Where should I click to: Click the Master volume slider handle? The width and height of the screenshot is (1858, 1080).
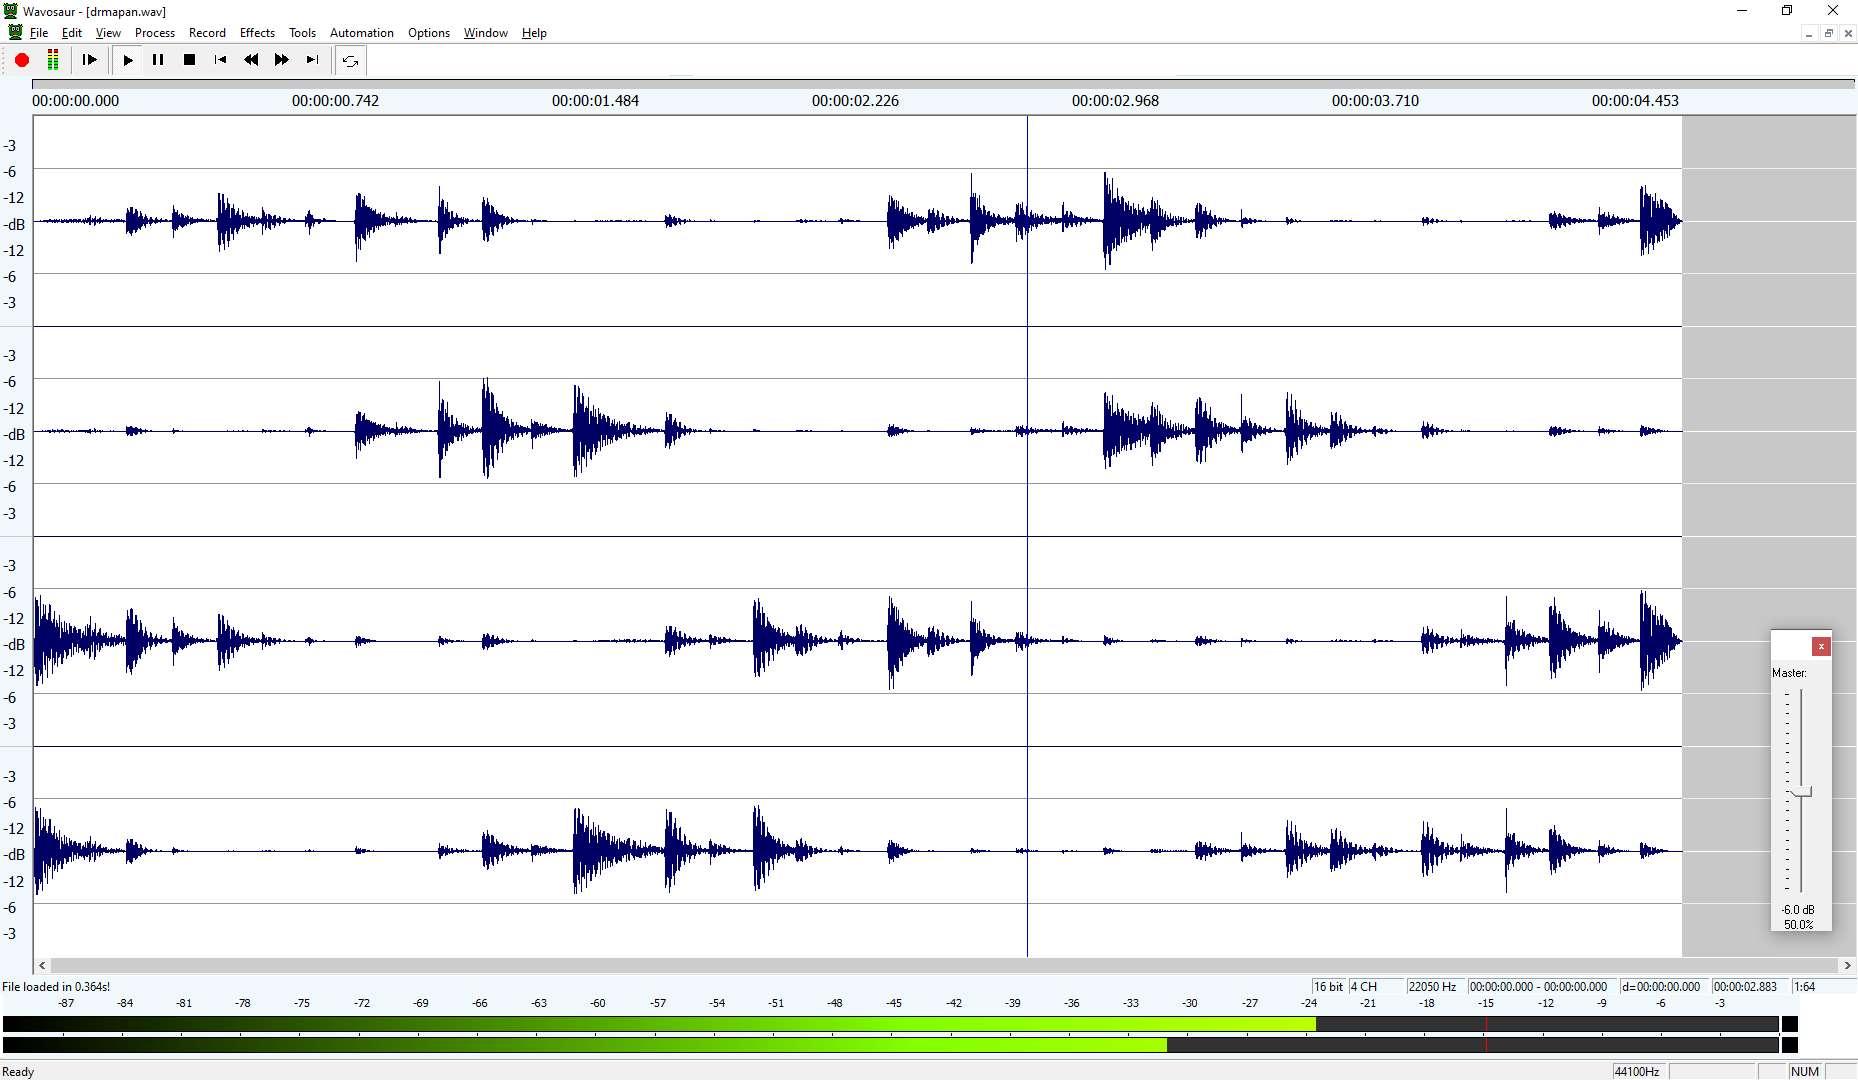(x=1801, y=792)
